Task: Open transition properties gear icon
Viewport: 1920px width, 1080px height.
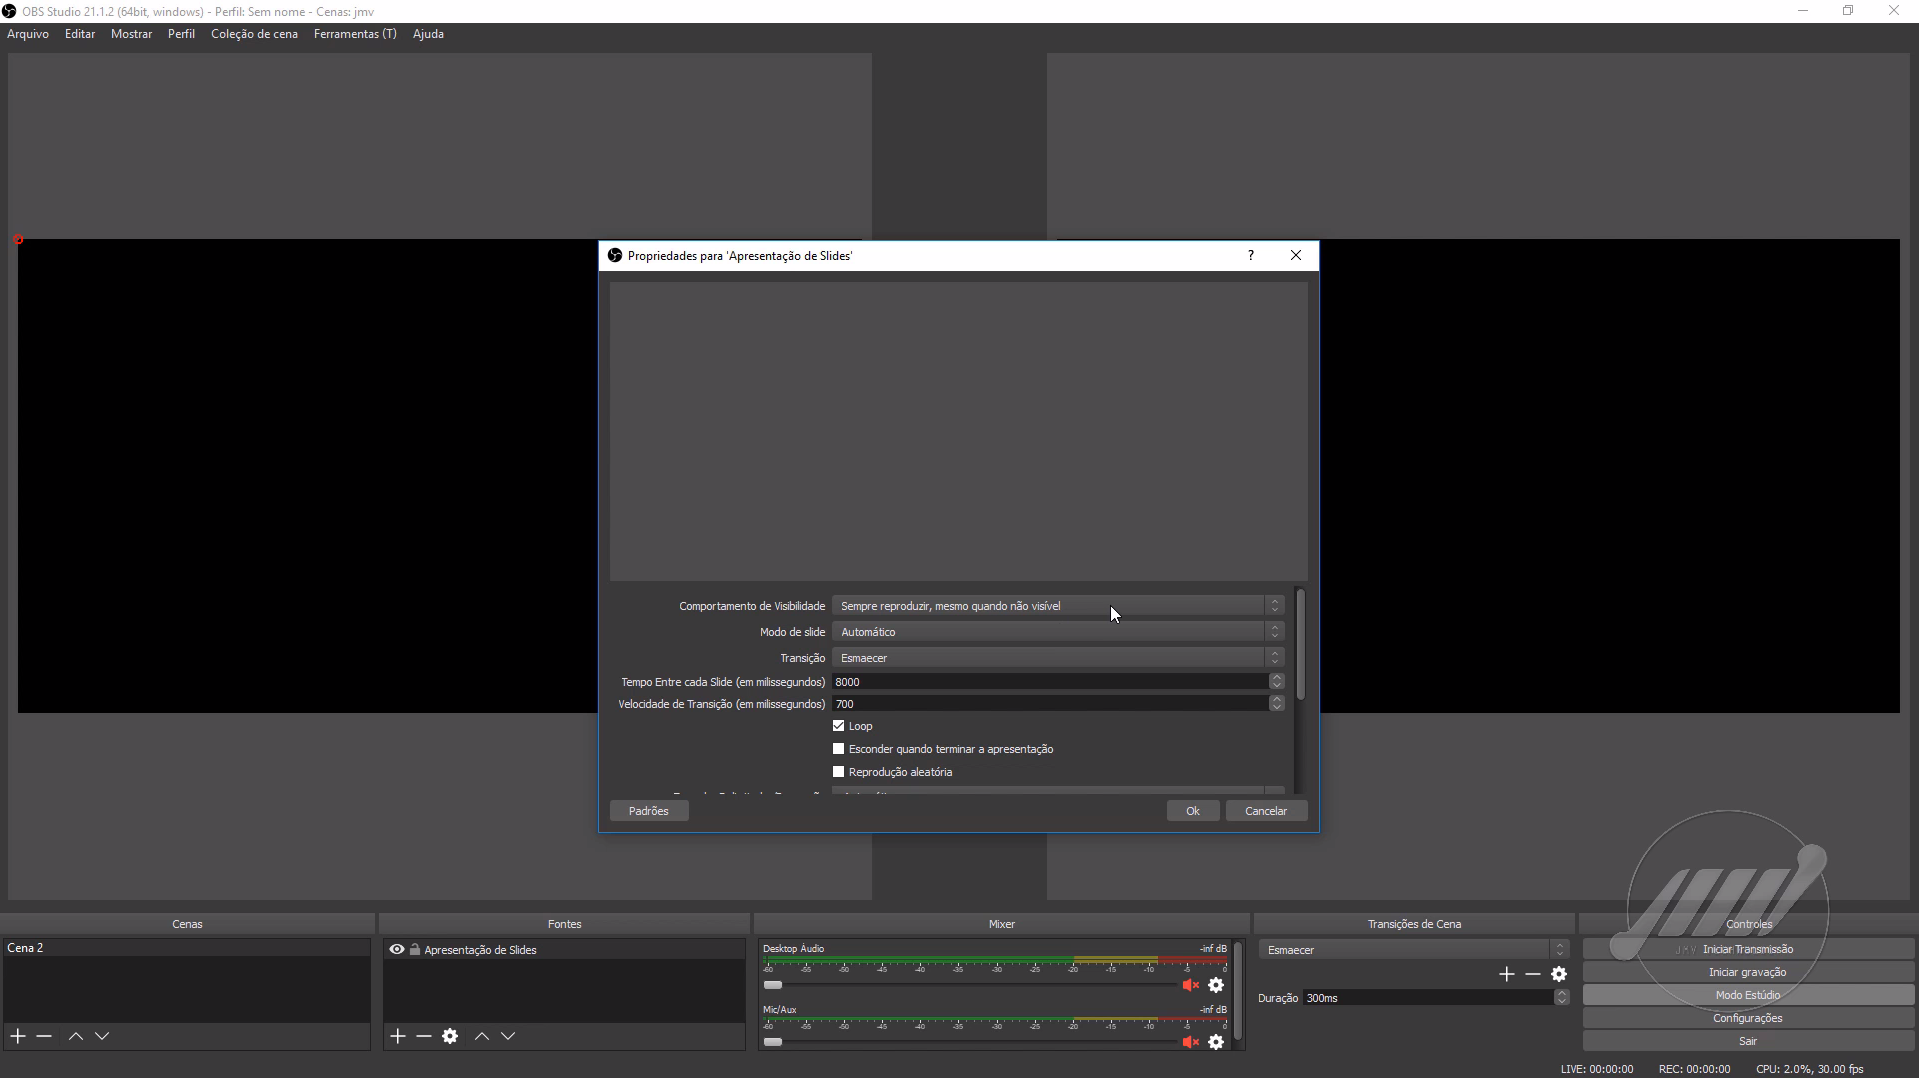Action: point(1559,974)
